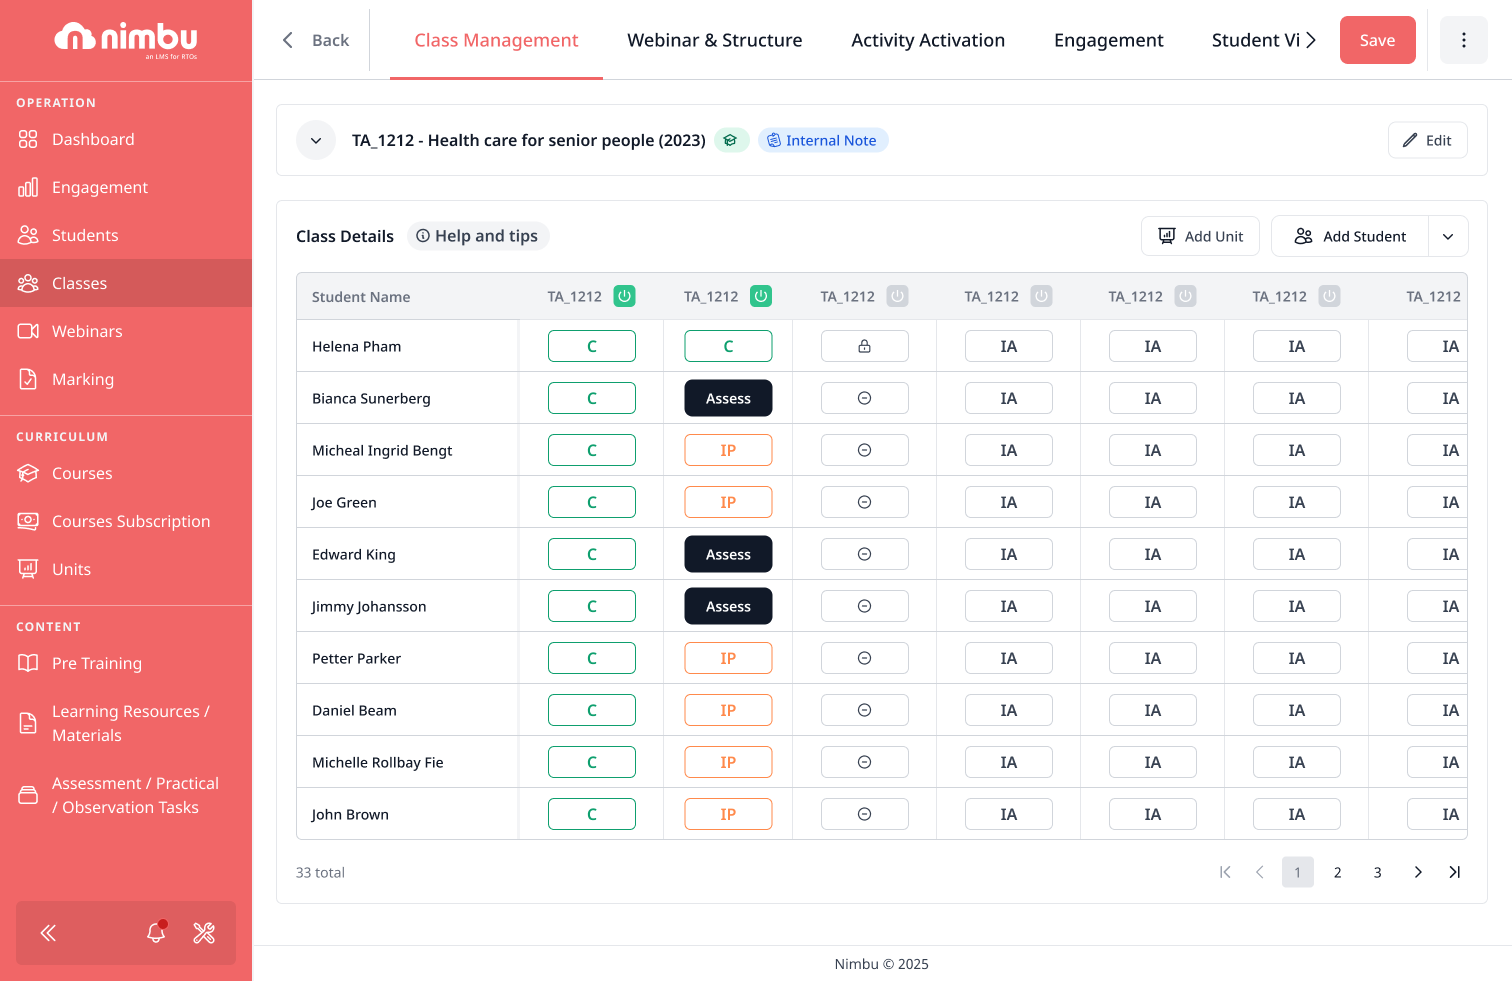Go to page 3
1512x982 pixels.
[x=1378, y=872]
